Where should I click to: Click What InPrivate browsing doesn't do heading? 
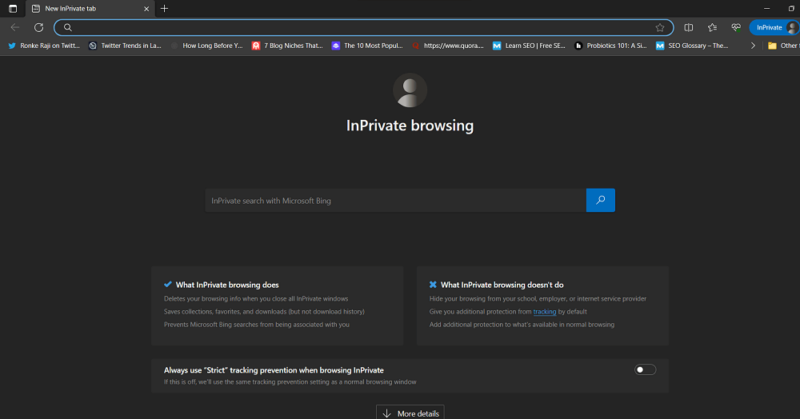pos(502,285)
